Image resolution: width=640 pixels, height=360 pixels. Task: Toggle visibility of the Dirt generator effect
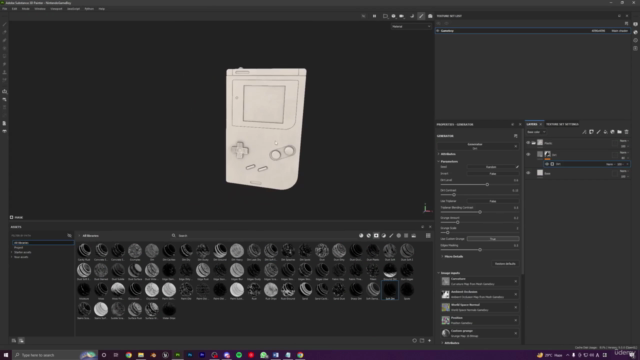(x=547, y=164)
